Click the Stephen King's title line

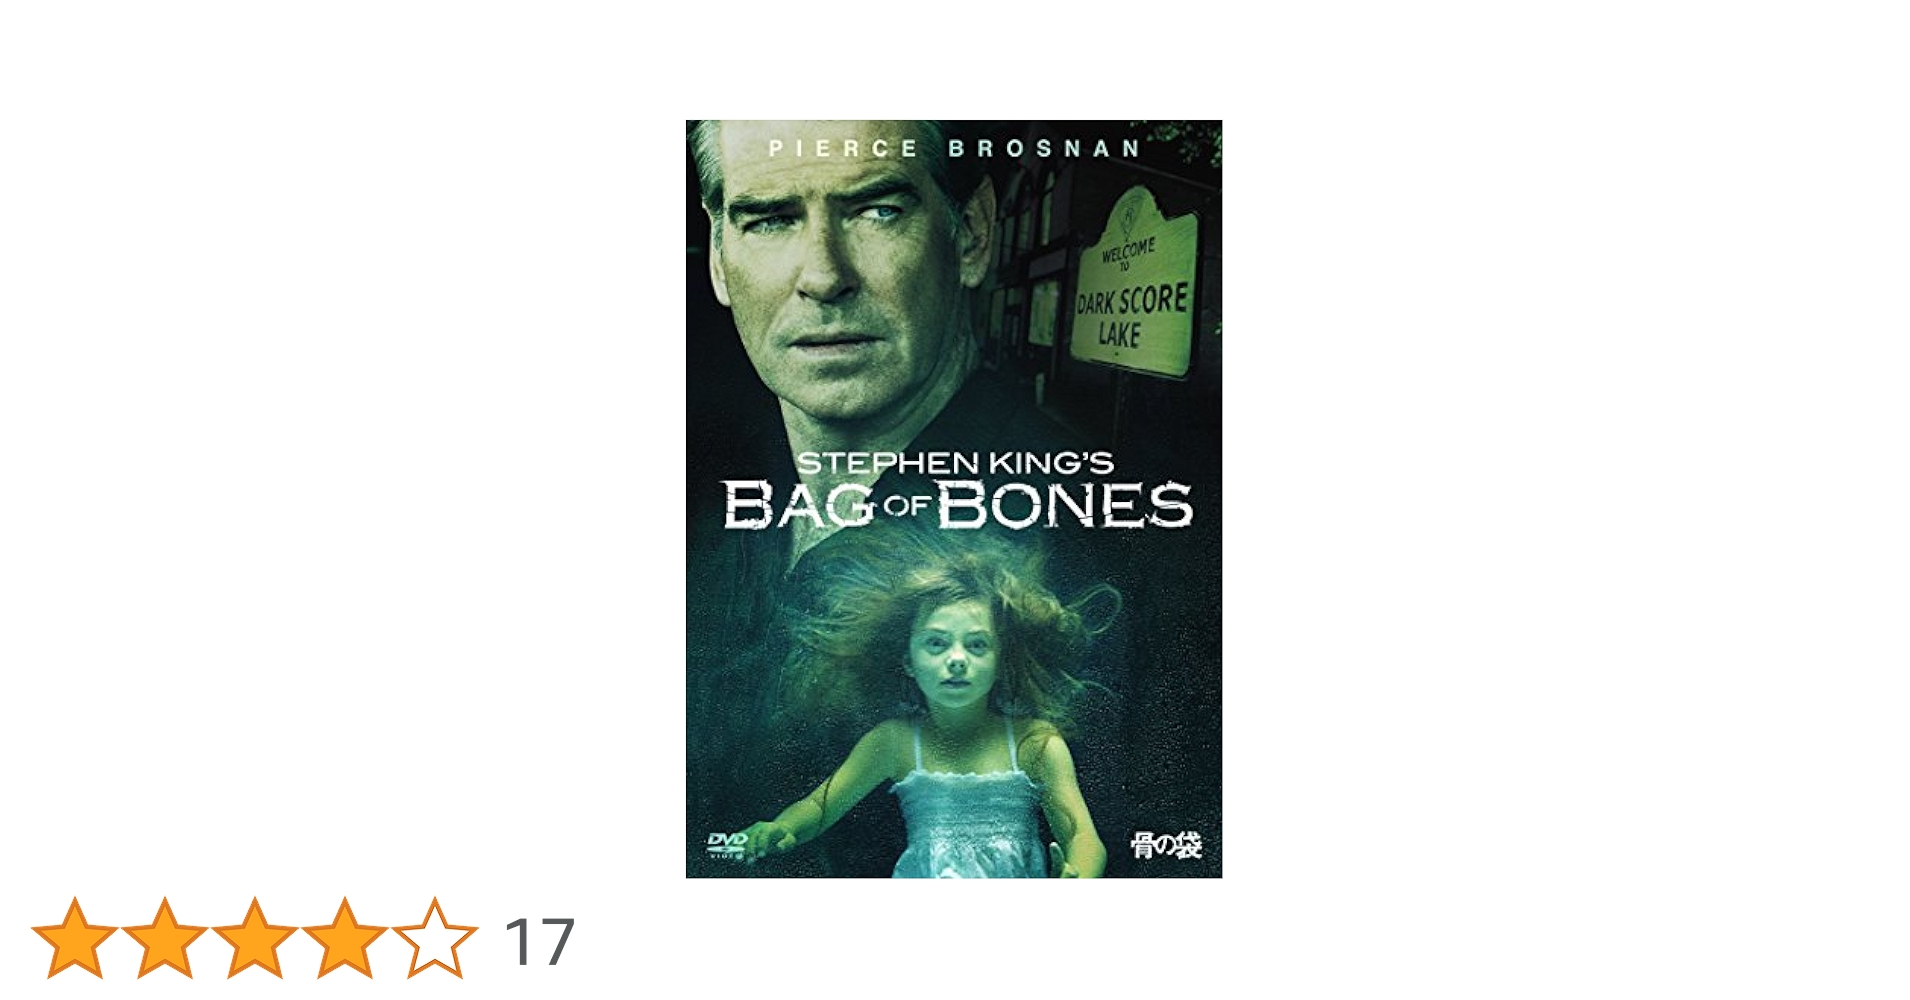955,463
